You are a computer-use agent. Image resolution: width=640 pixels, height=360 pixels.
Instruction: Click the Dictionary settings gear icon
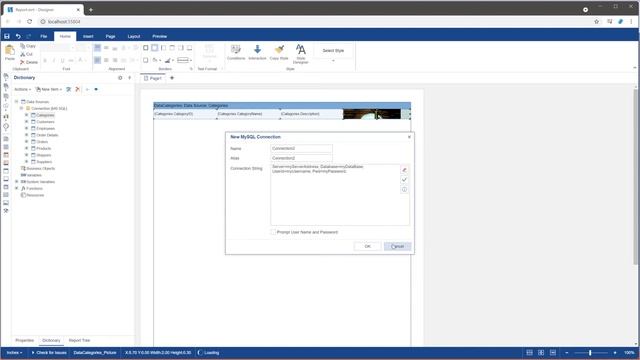point(120,78)
